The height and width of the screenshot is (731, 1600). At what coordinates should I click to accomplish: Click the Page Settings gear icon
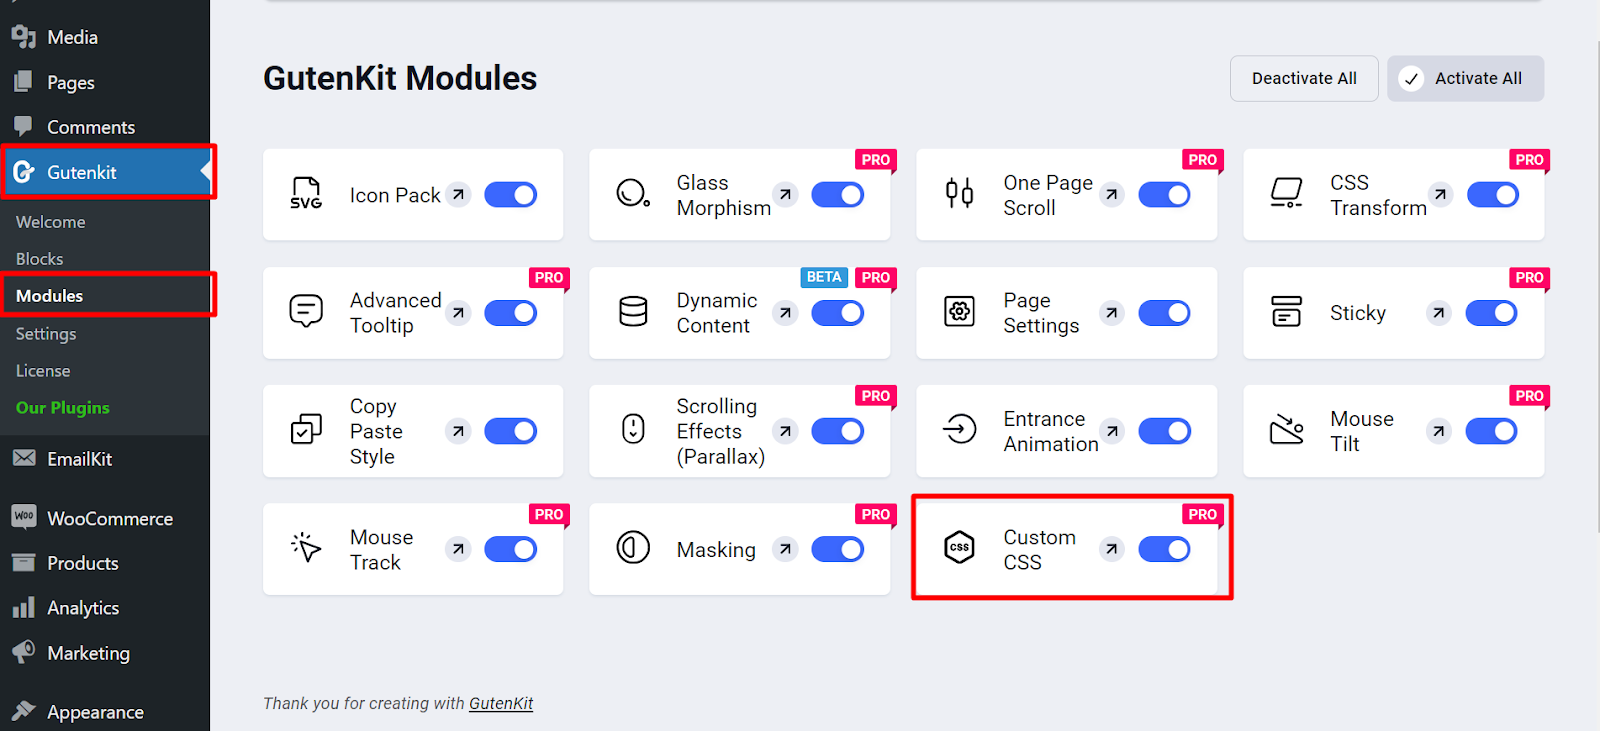pyautogui.click(x=959, y=312)
